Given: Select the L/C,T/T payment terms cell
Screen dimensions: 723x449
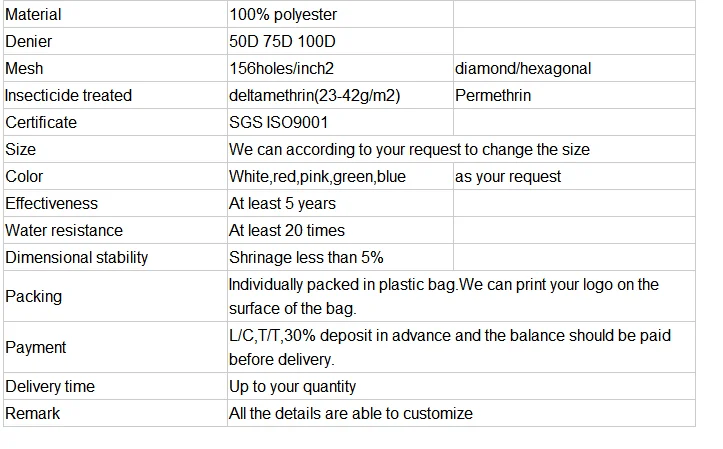Looking at the screenshot, I should click(x=449, y=347).
